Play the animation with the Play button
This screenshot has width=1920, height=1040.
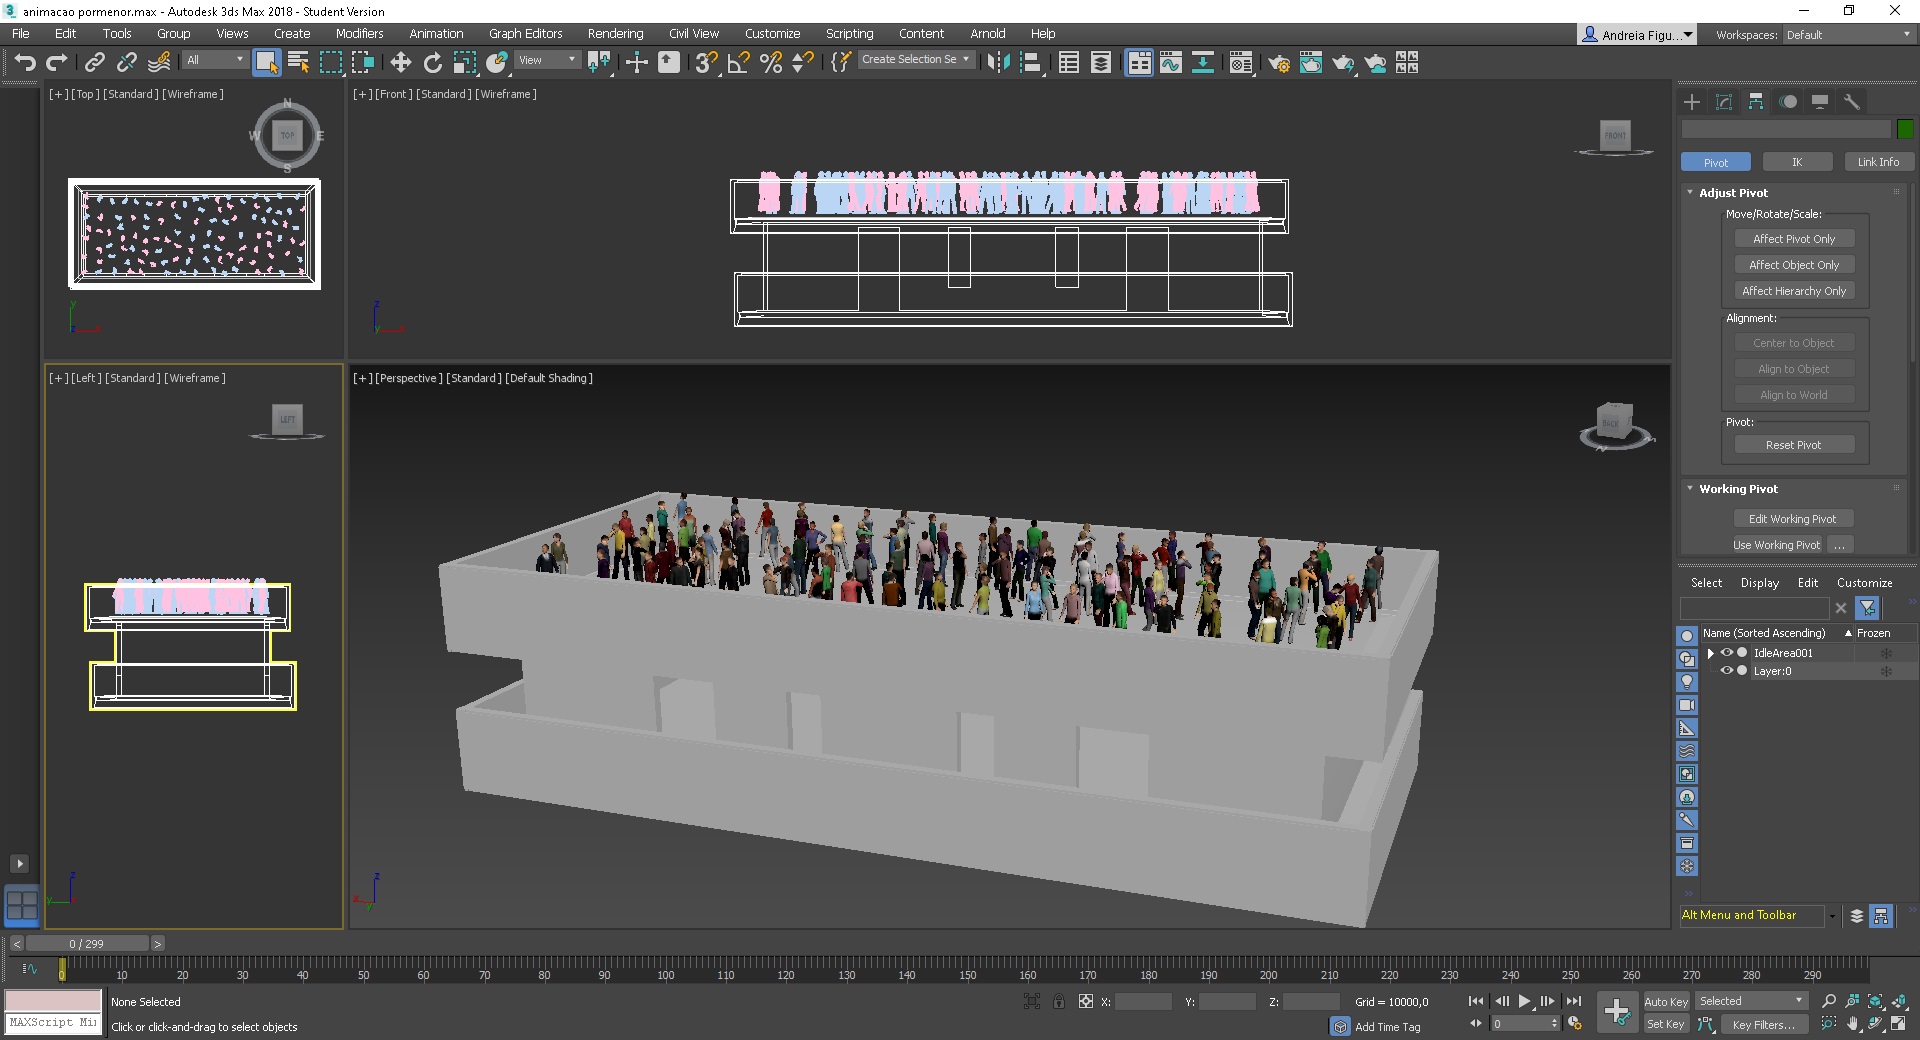coord(1524,1001)
